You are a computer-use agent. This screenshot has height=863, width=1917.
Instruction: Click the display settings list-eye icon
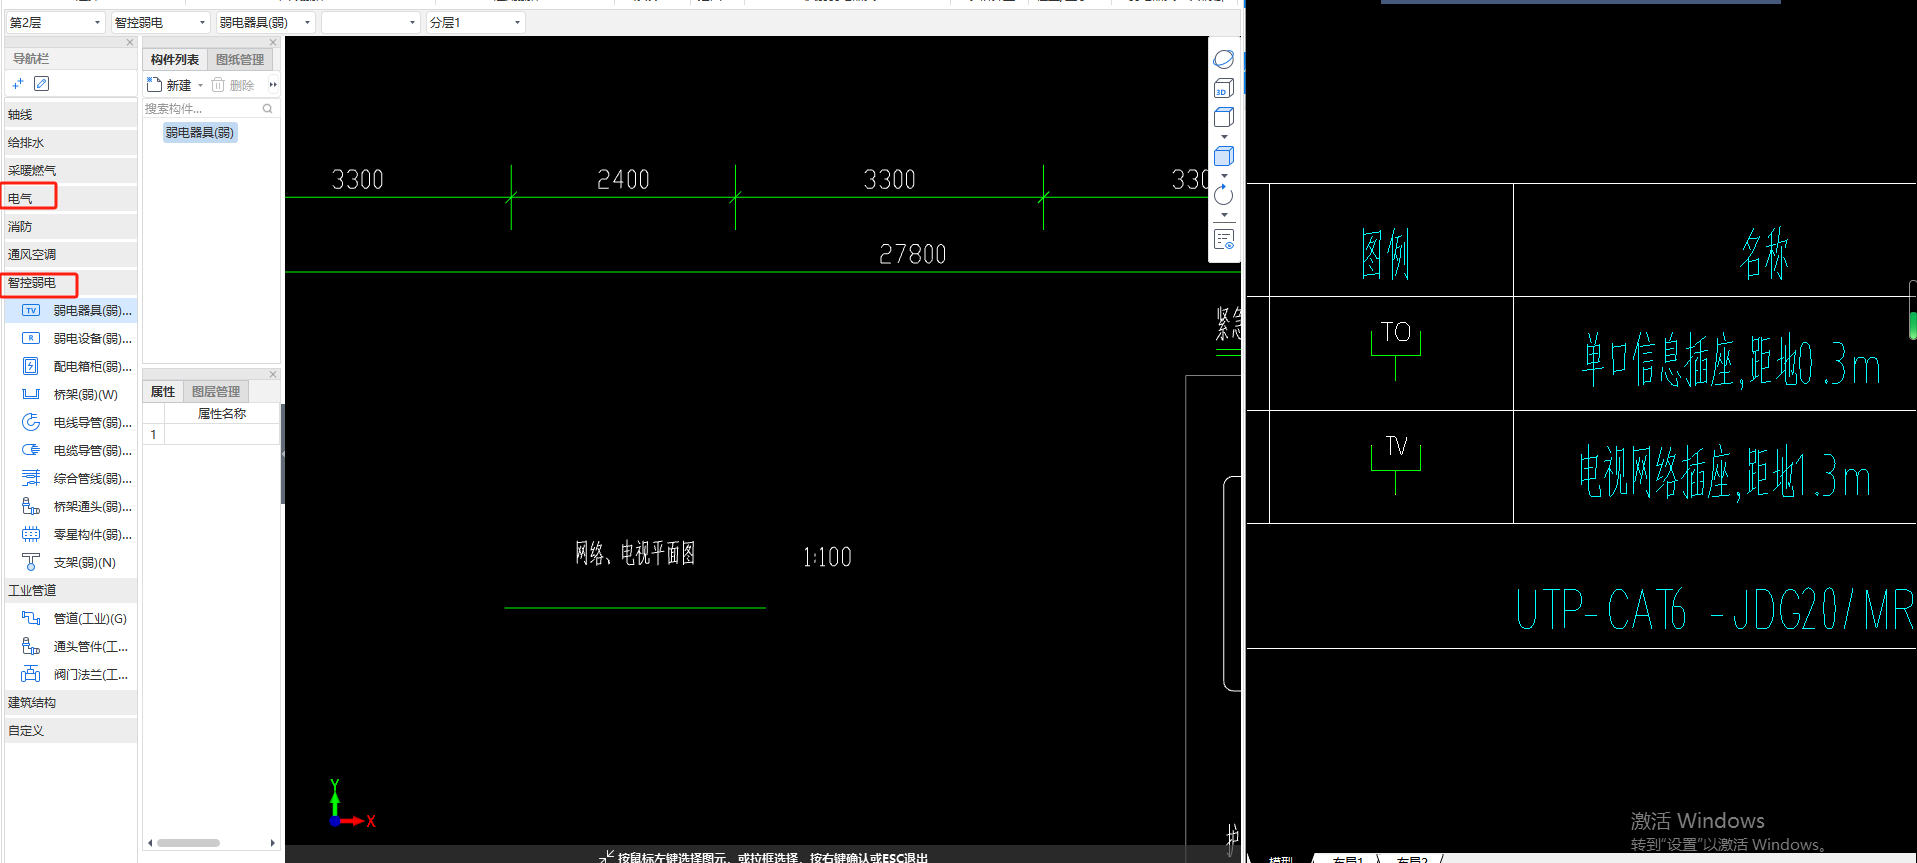point(1224,240)
